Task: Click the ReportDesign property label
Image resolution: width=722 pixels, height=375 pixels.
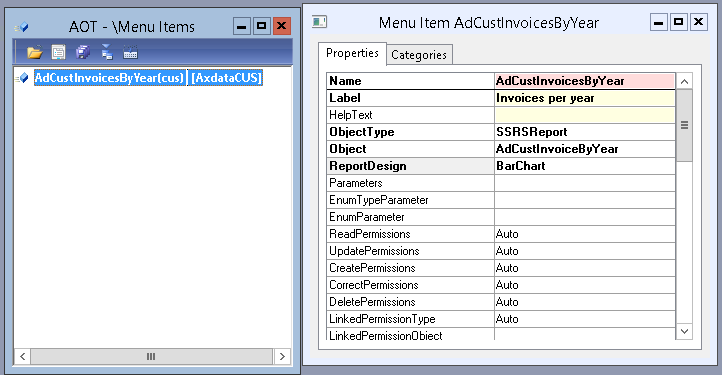Action: [367, 166]
